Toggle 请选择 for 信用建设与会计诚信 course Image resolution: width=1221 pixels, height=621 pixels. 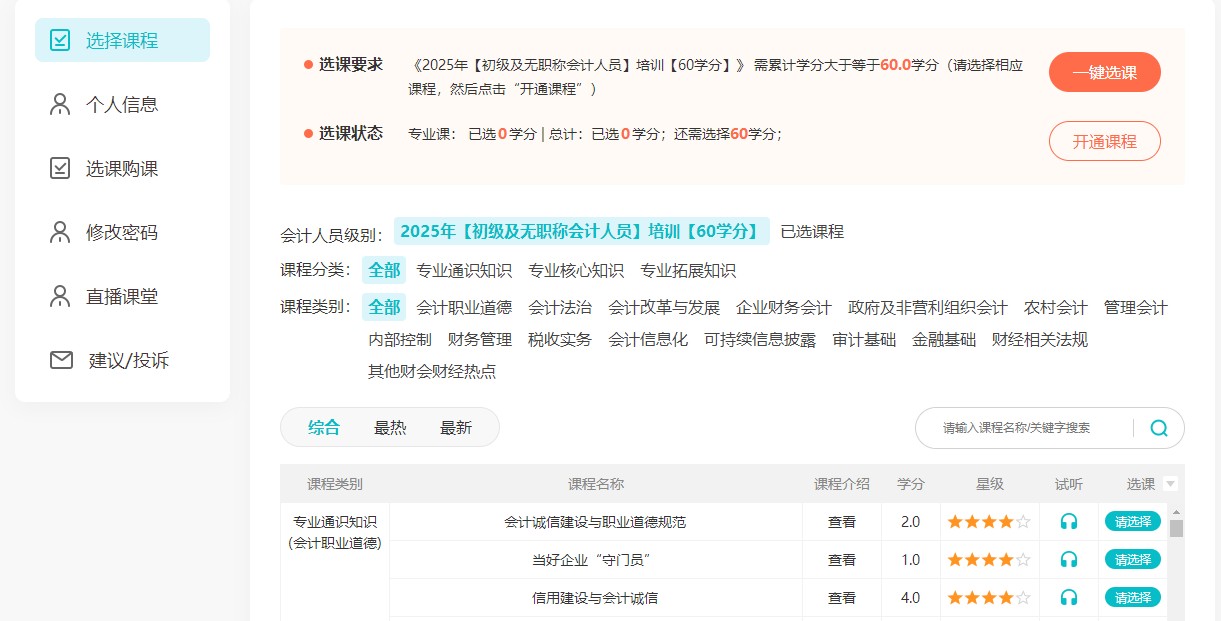[1132, 597]
